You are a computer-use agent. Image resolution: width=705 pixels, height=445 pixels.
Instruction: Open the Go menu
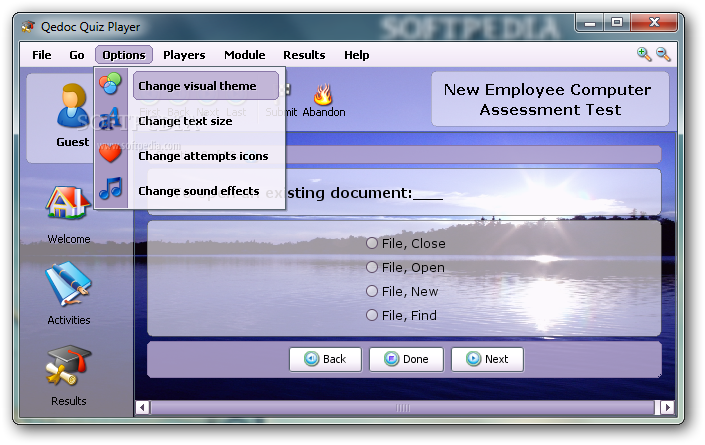[x=76, y=55]
